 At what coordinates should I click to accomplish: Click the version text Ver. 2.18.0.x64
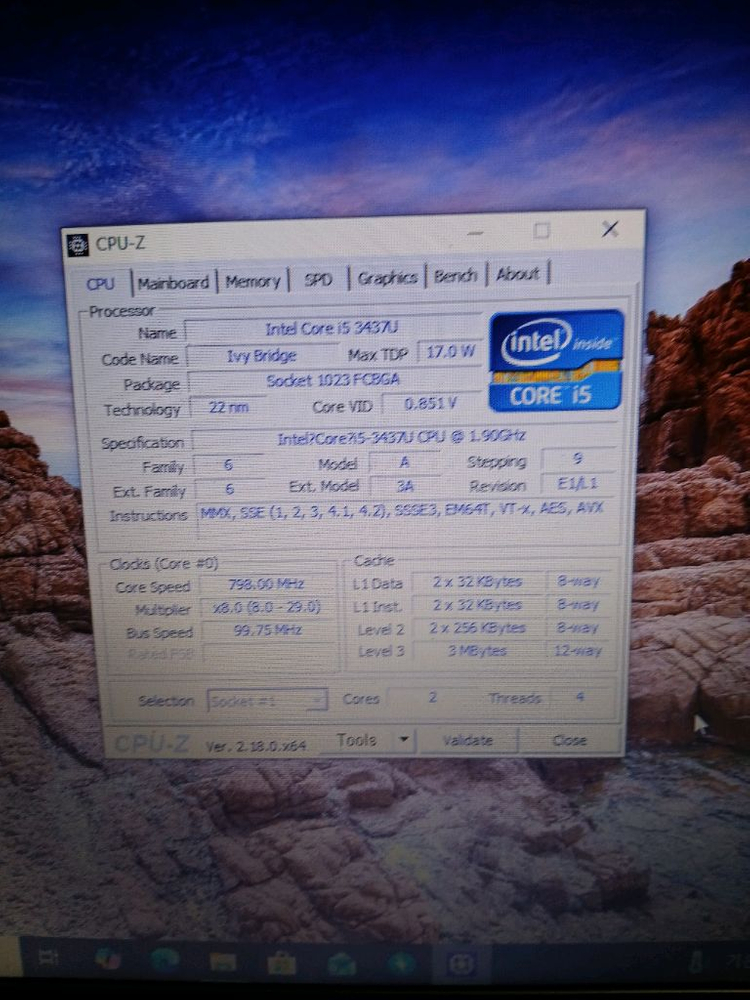tap(255, 745)
